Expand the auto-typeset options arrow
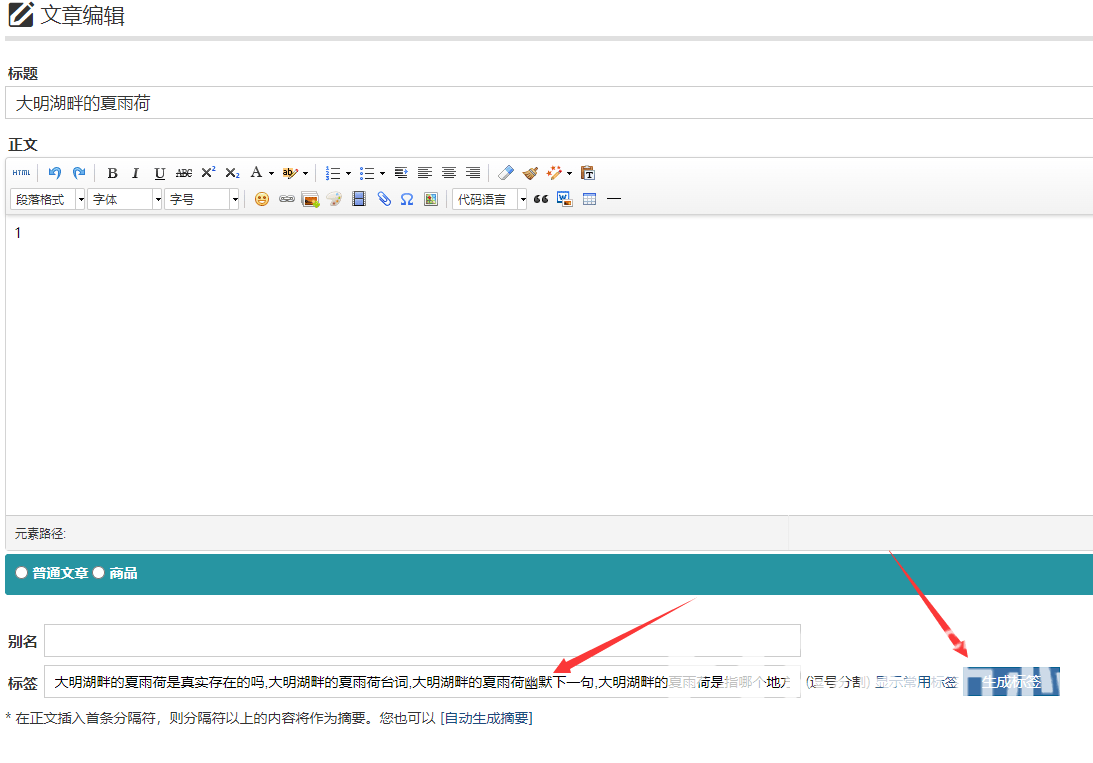Image resolution: width=1093 pixels, height=763 pixels. (570, 174)
